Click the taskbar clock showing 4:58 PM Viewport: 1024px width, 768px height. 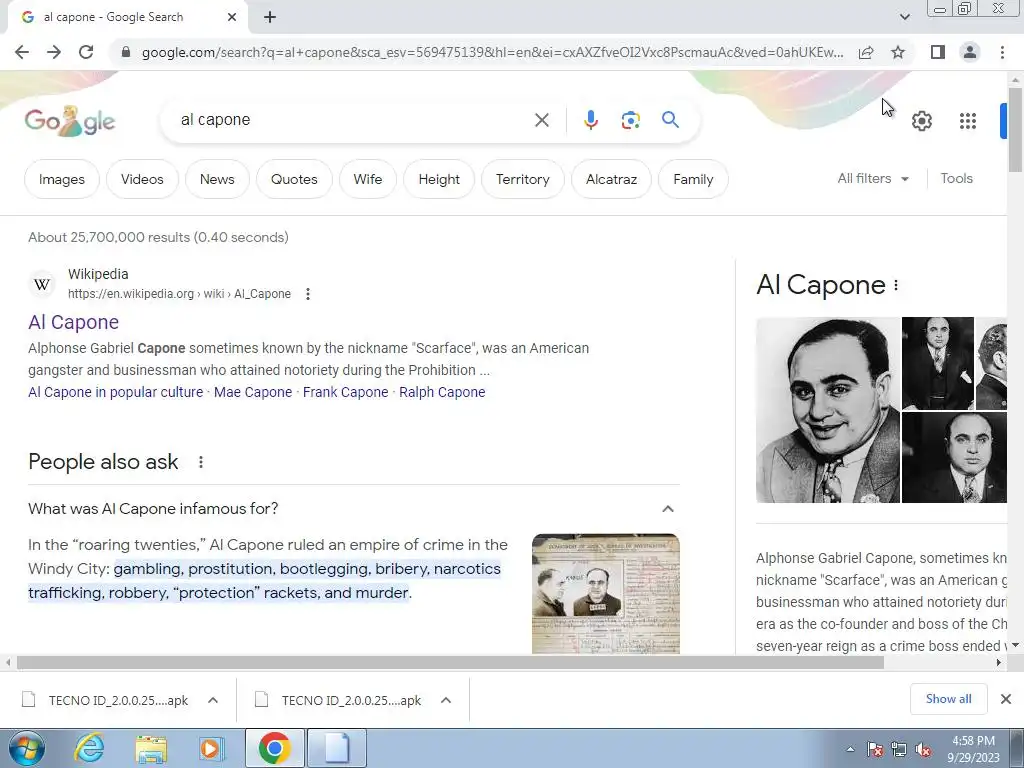pos(973,749)
